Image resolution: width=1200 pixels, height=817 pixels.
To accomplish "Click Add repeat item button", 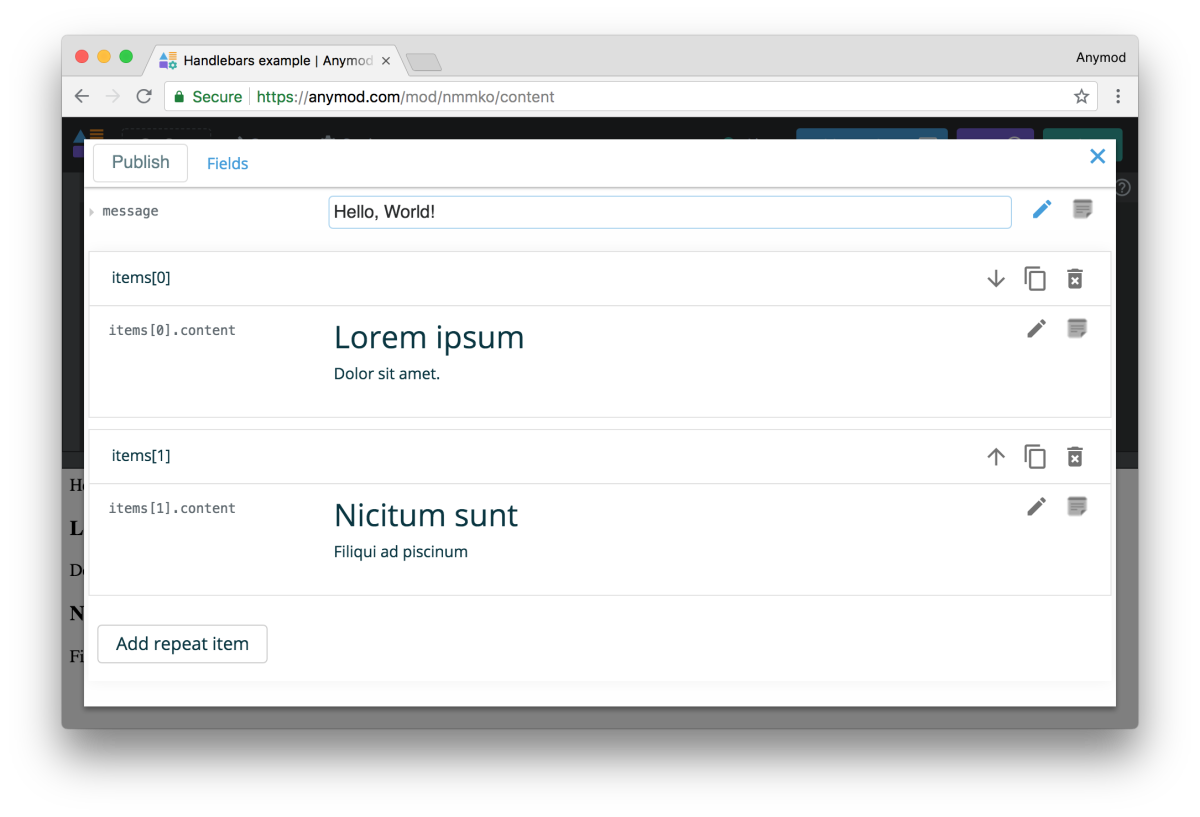I will [182, 644].
